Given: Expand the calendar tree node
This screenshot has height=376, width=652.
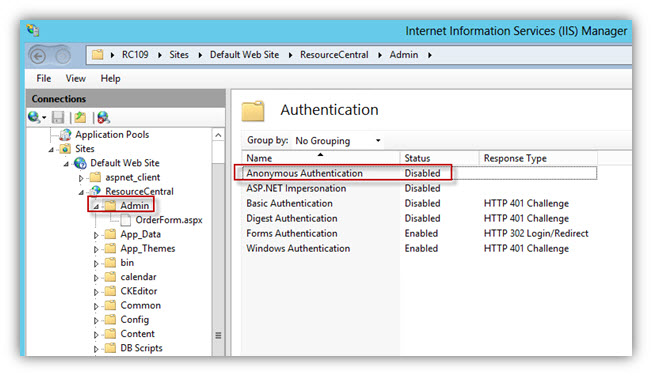Looking at the screenshot, I should tap(96, 278).
